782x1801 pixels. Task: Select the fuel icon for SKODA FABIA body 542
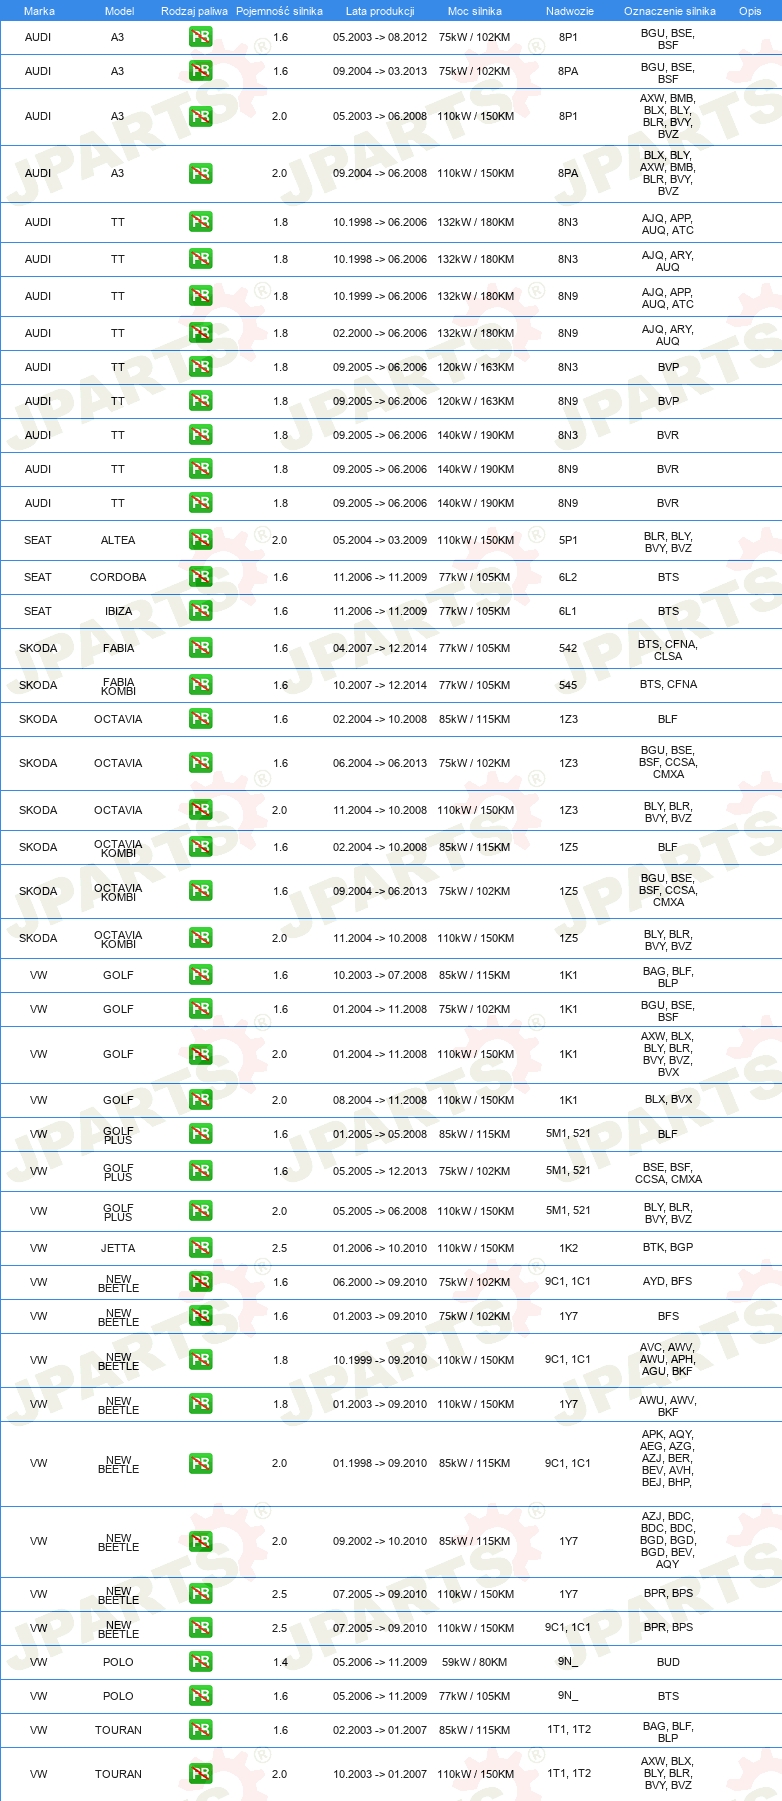[200, 648]
